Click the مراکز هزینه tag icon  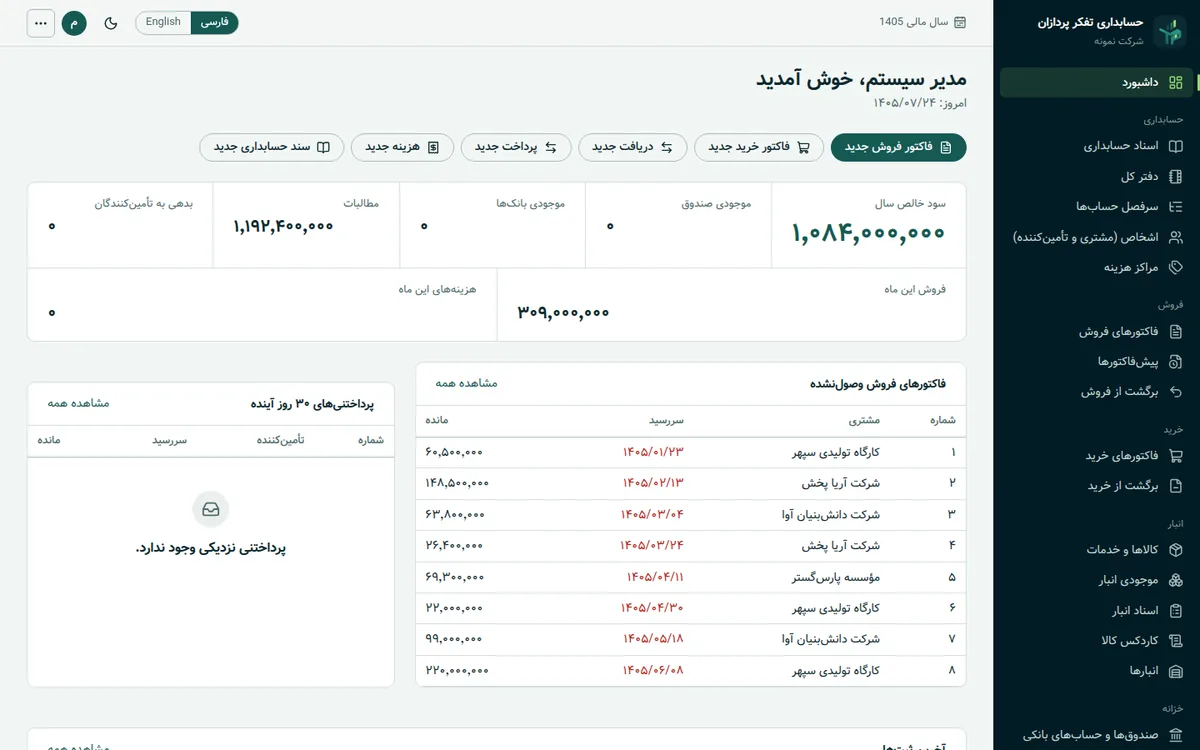(x=1176, y=267)
